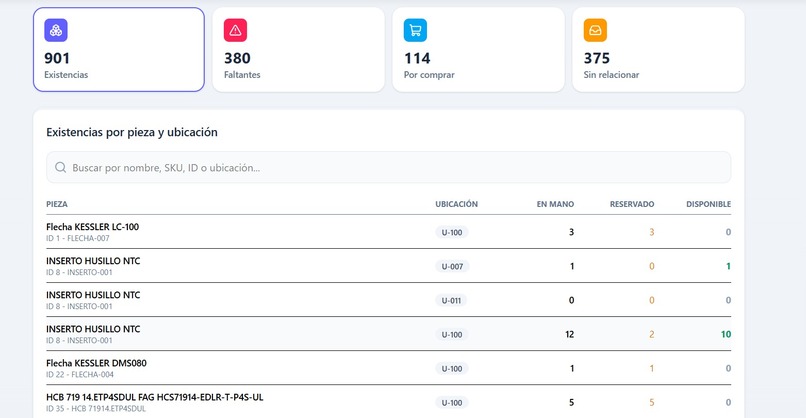Image resolution: width=806 pixels, height=418 pixels.
Task: Click en mano value 12
Action: point(570,334)
